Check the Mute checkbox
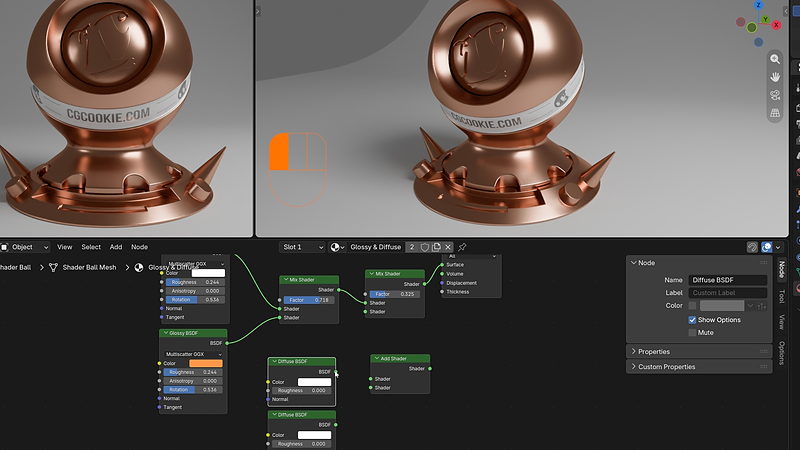Viewport: 800px width, 450px height. pos(692,333)
